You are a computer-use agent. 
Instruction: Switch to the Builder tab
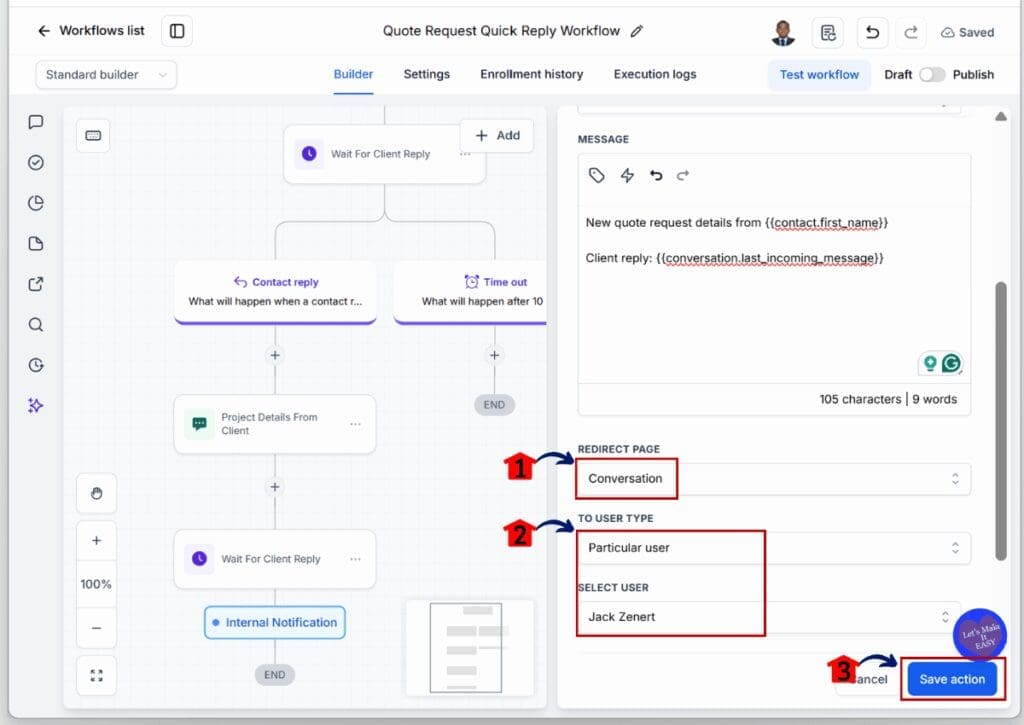tap(353, 74)
